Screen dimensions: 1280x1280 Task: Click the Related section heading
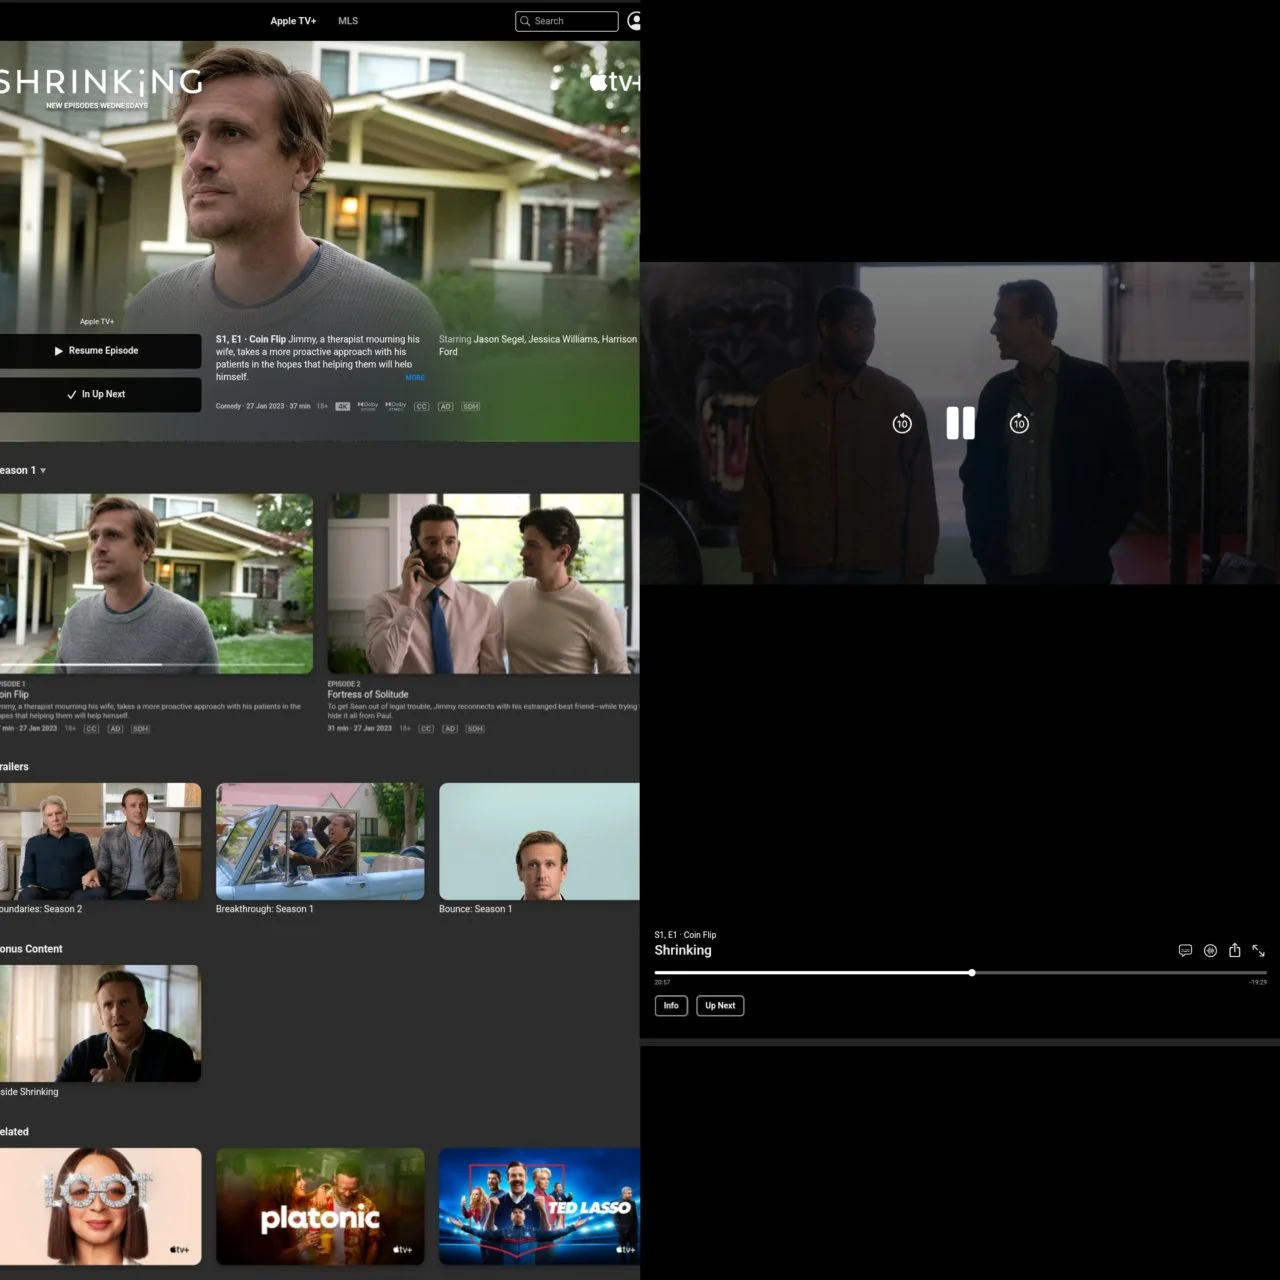pyautogui.click(x=14, y=1132)
